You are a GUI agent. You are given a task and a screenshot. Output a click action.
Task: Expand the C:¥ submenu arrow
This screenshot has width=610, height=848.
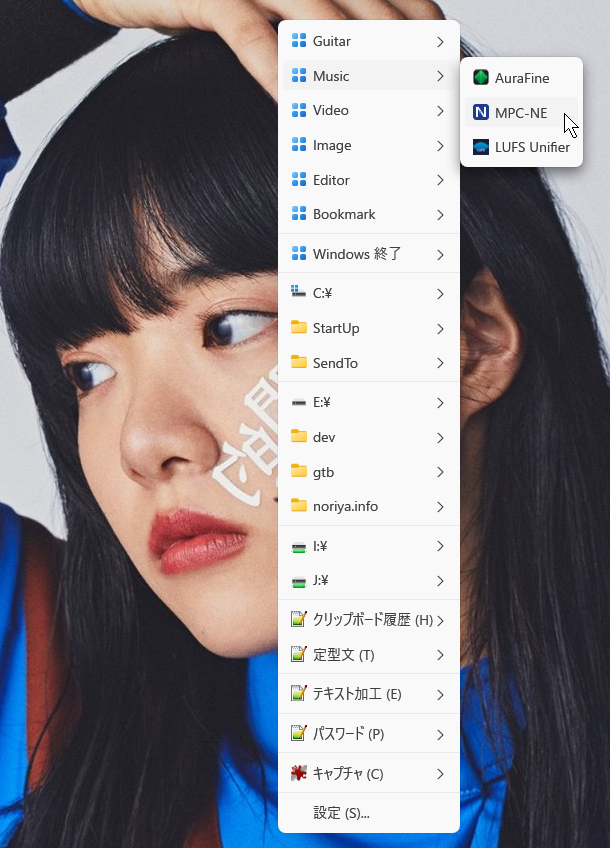[440, 294]
